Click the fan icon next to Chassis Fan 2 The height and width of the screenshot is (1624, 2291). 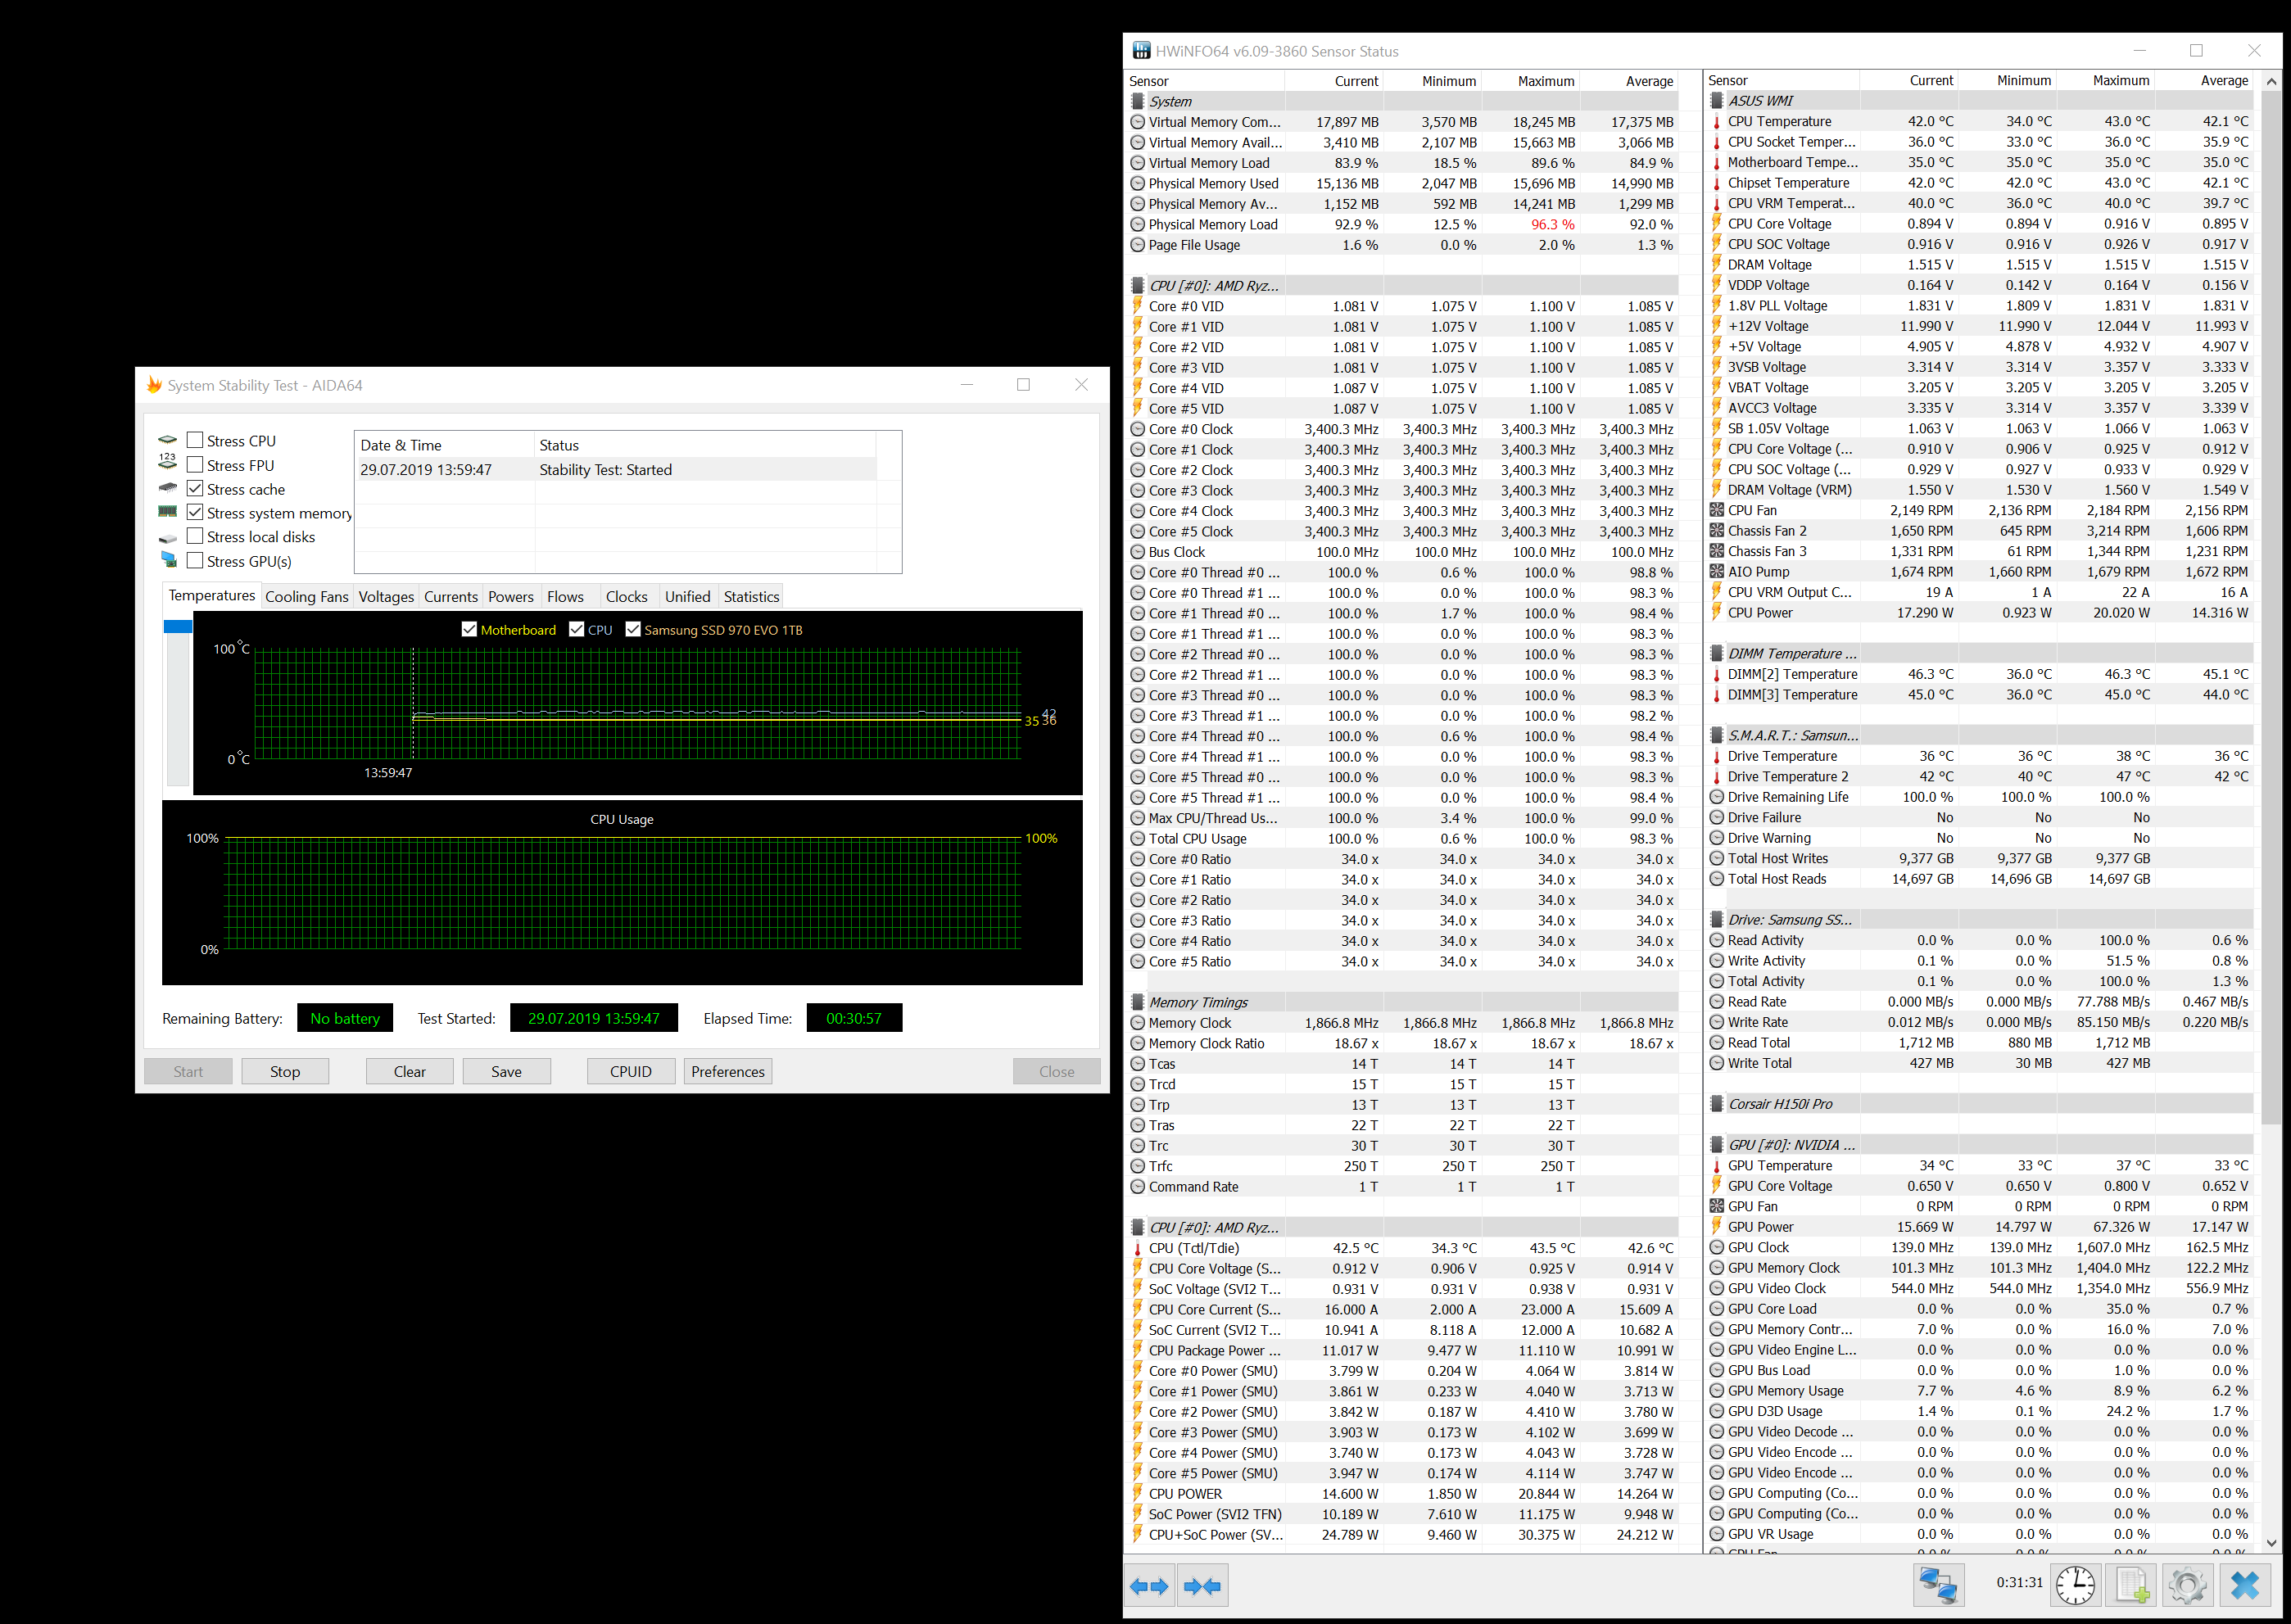pyautogui.click(x=1717, y=531)
